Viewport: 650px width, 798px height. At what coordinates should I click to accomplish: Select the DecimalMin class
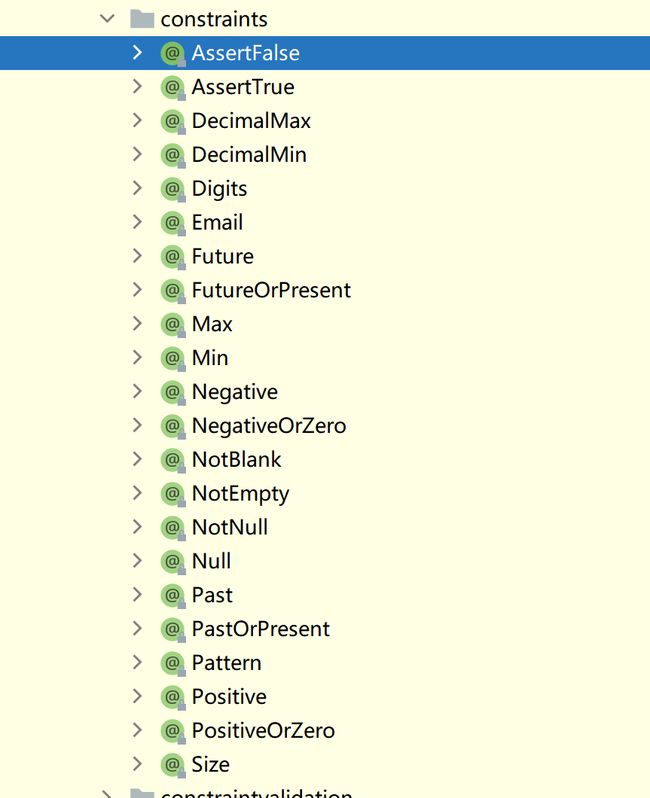click(249, 155)
